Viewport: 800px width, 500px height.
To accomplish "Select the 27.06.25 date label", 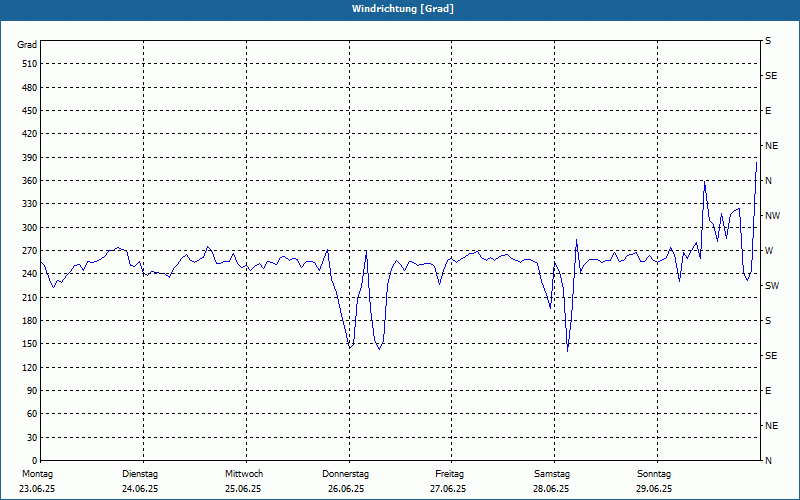I will point(448,489).
